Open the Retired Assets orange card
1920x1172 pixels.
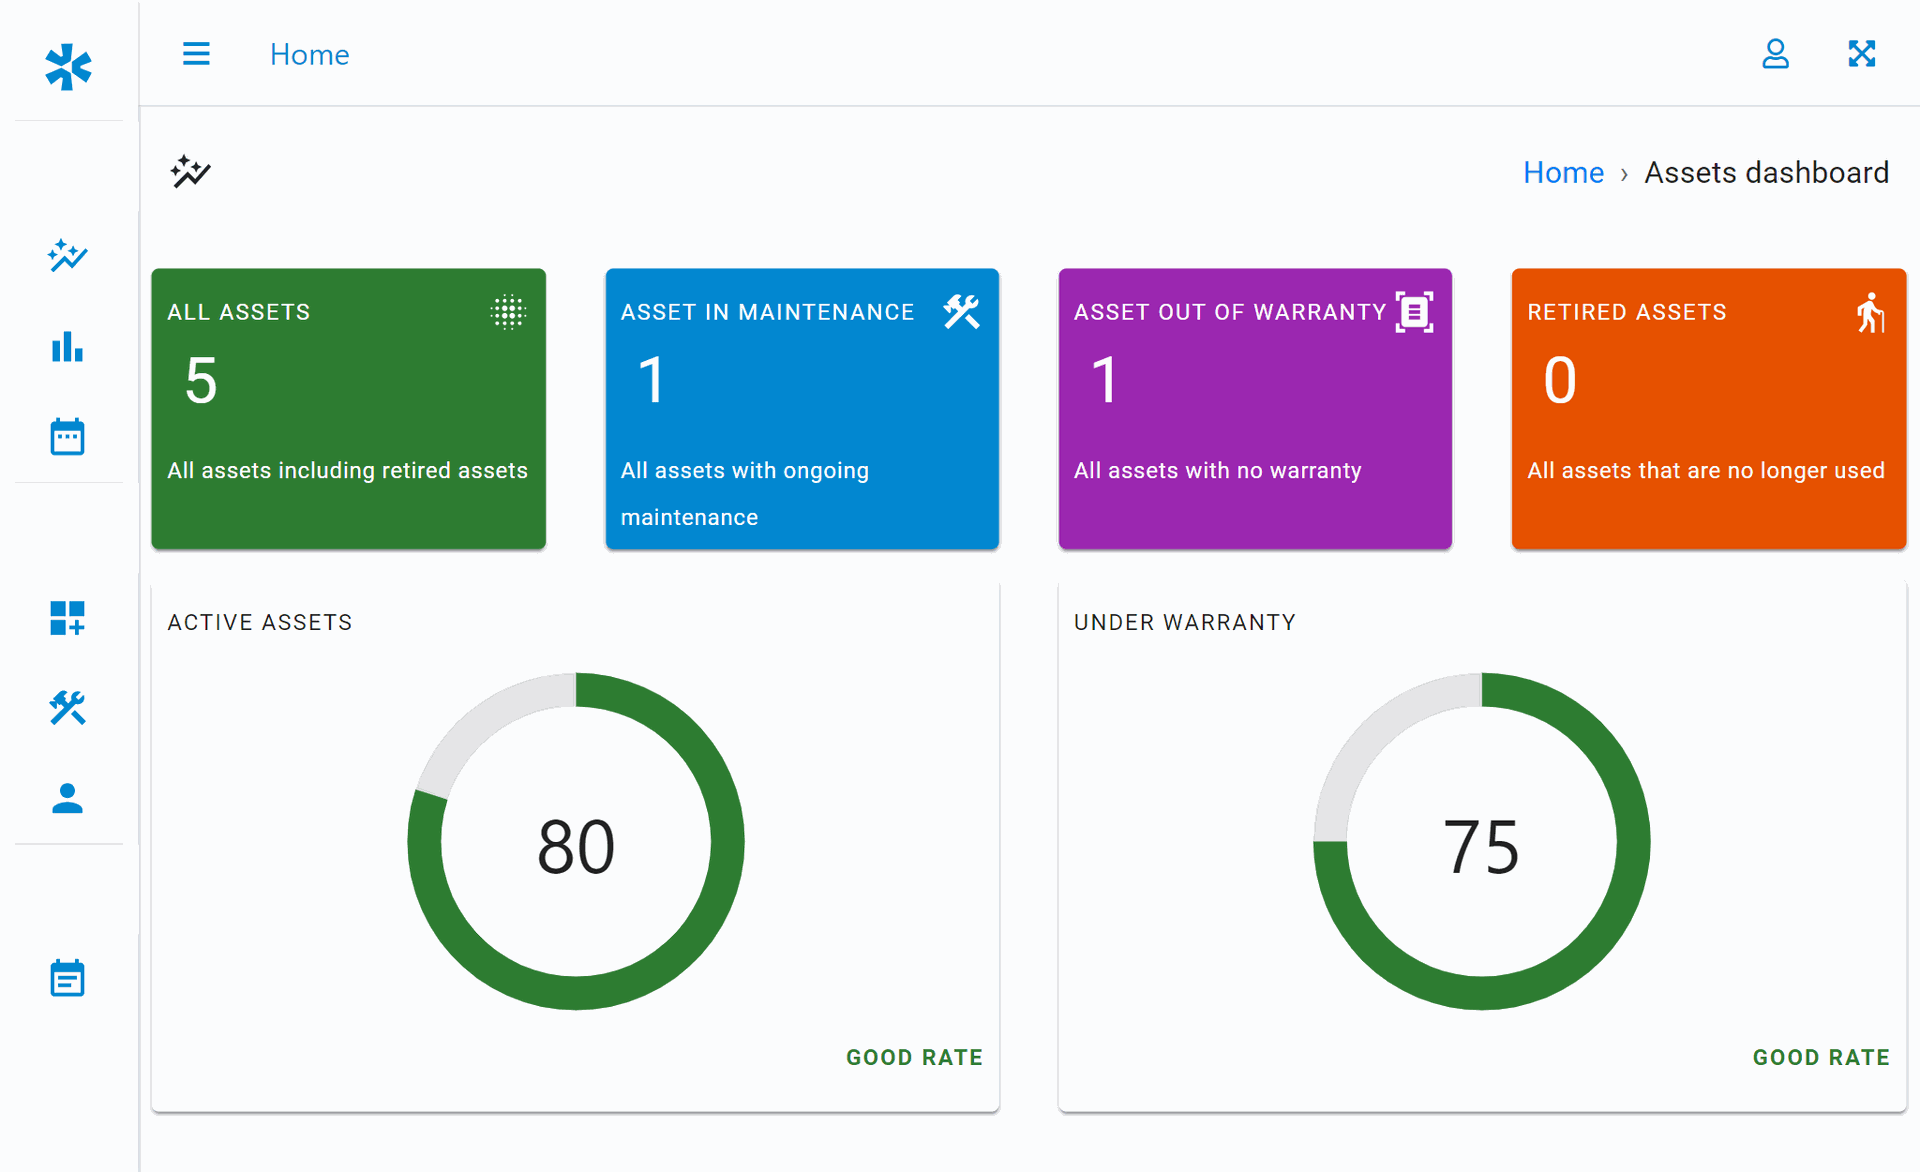pos(1708,408)
